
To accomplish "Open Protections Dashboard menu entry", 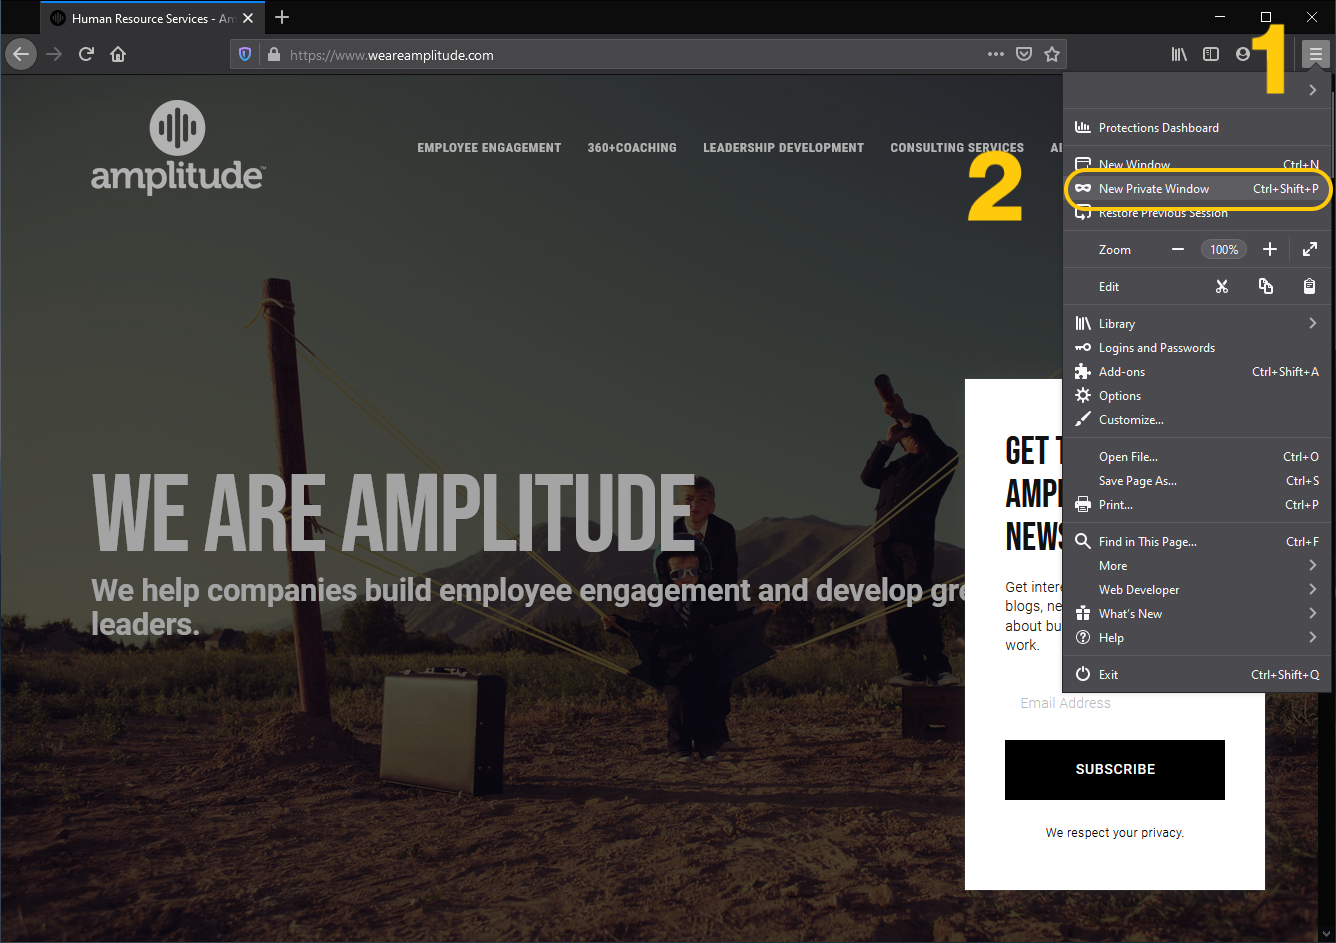I will point(1195,128).
